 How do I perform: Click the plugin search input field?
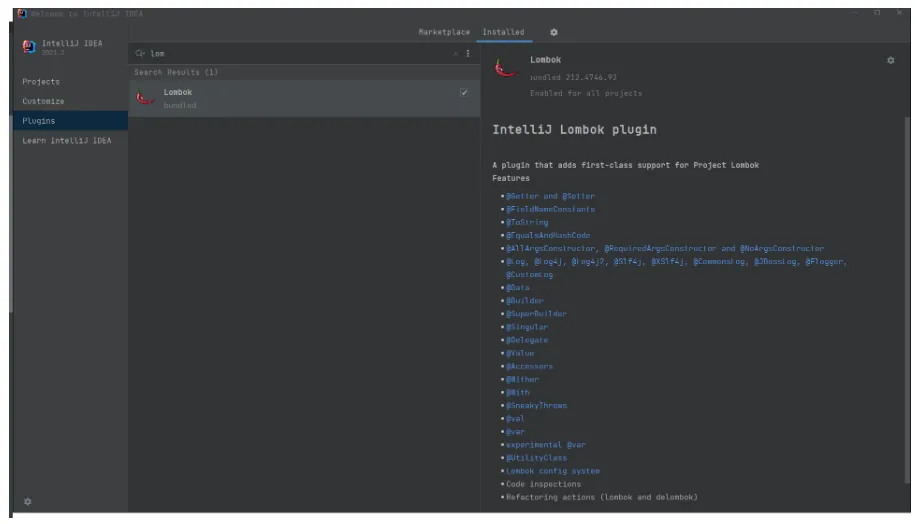coord(298,53)
